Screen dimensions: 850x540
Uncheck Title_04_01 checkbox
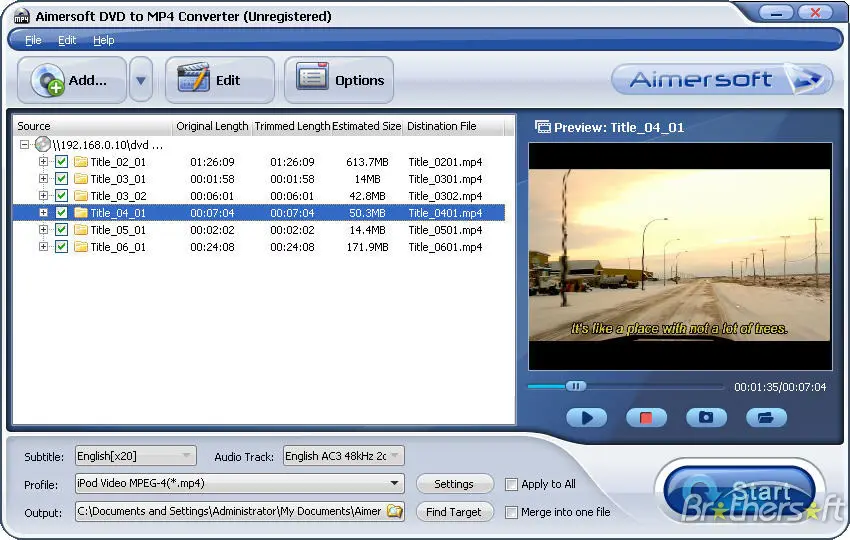pos(61,213)
